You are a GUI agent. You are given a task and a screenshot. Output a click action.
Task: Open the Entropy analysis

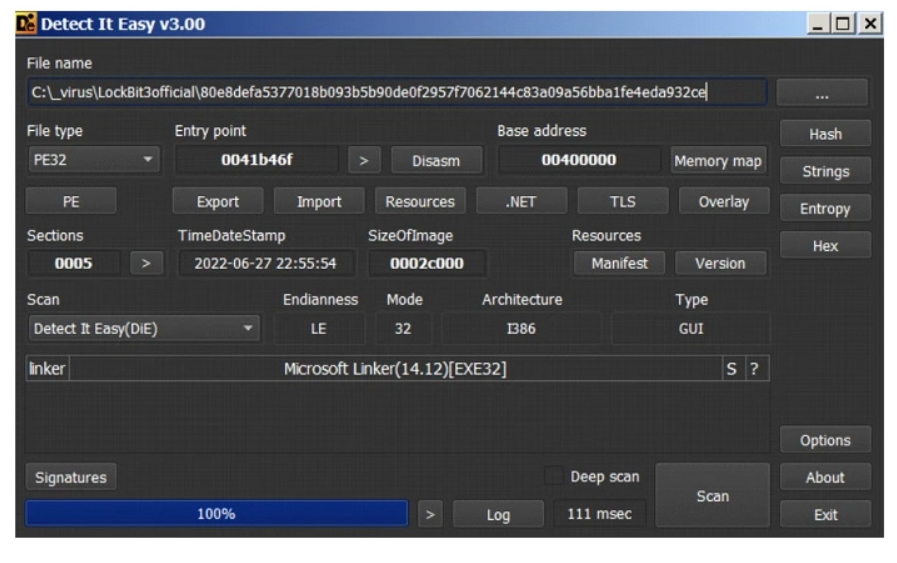[x=825, y=208]
